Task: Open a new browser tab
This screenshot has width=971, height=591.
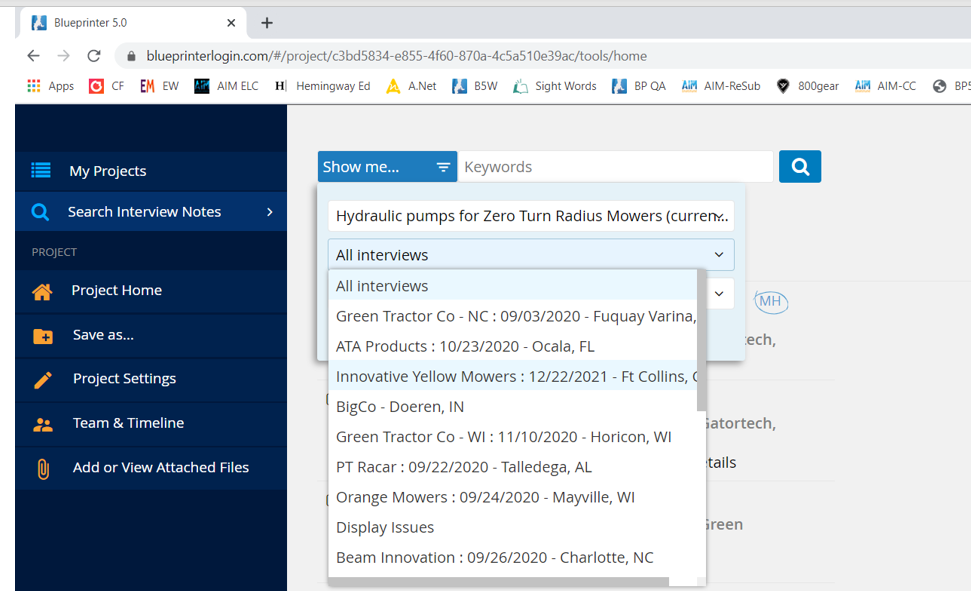Action: pyautogui.click(x=267, y=23)
